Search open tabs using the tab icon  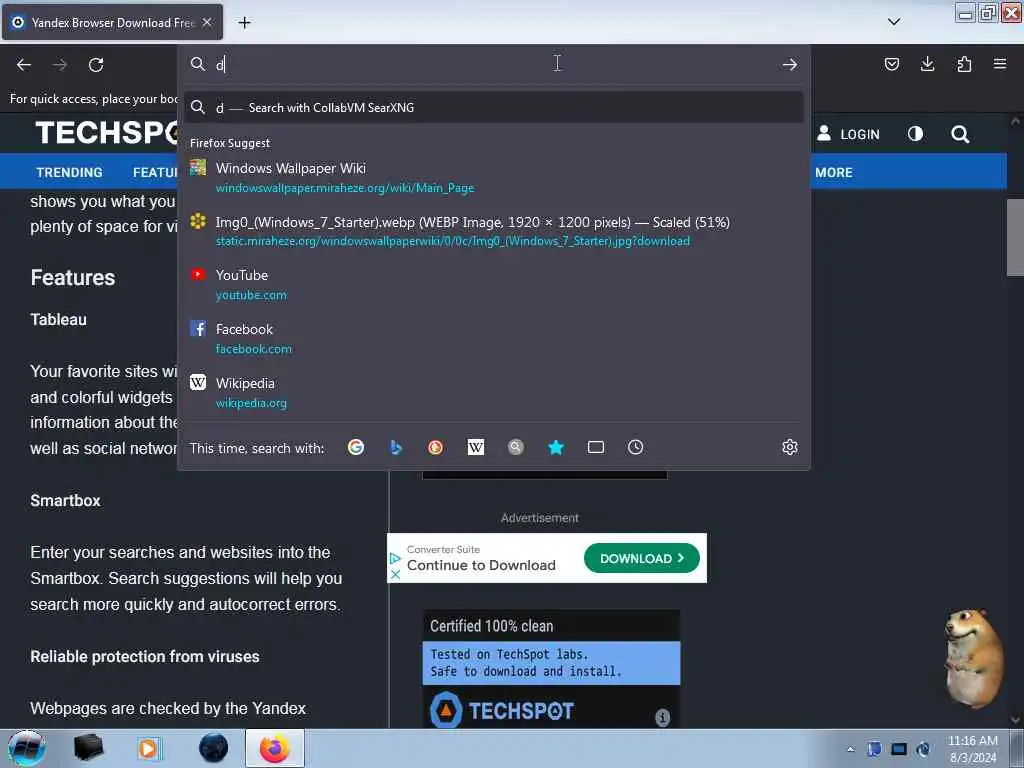point(596,447)
